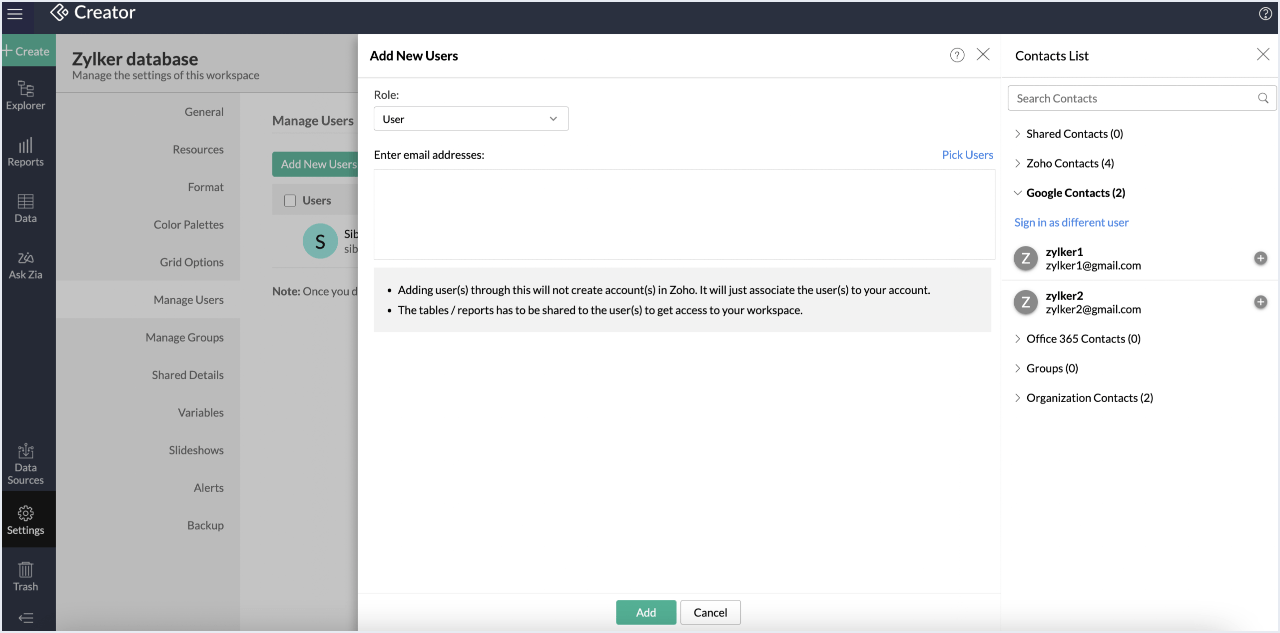
Task: Click the Add button
Action: 646,612
